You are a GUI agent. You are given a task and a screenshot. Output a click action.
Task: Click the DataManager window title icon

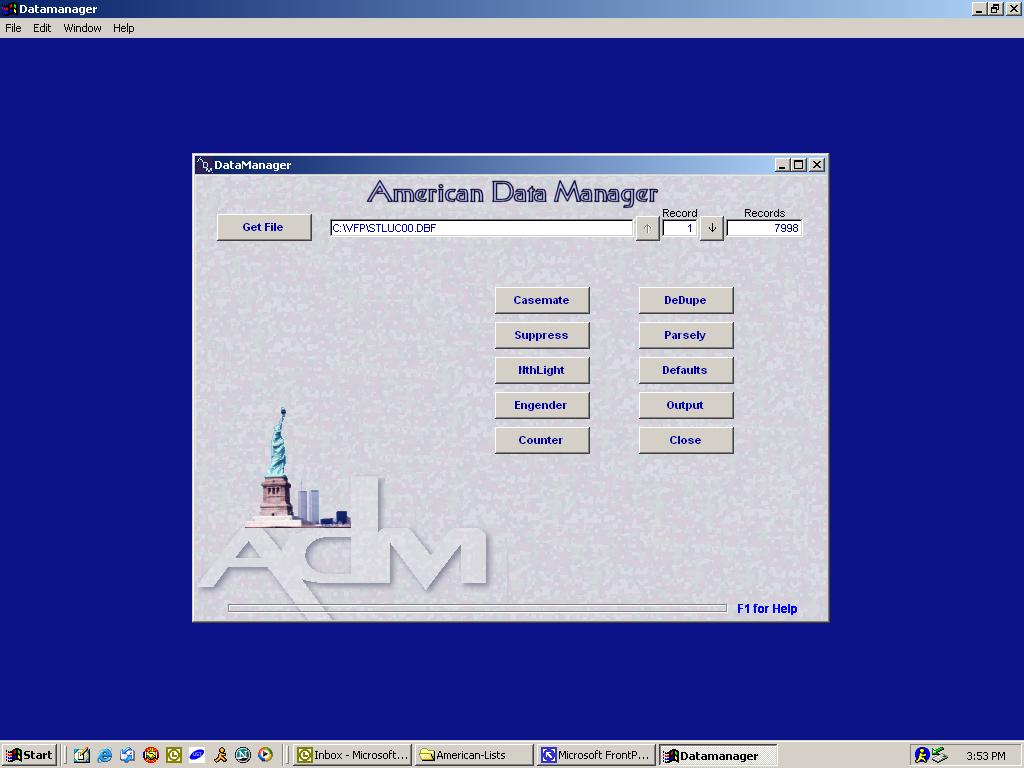pyautogui.click(x=204, y=165)
